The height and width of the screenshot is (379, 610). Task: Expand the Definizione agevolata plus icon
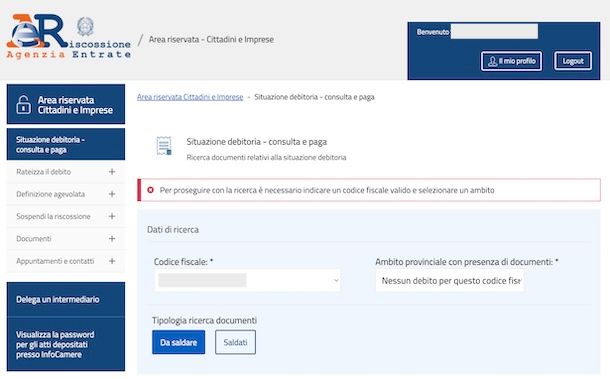coord(112,194)
